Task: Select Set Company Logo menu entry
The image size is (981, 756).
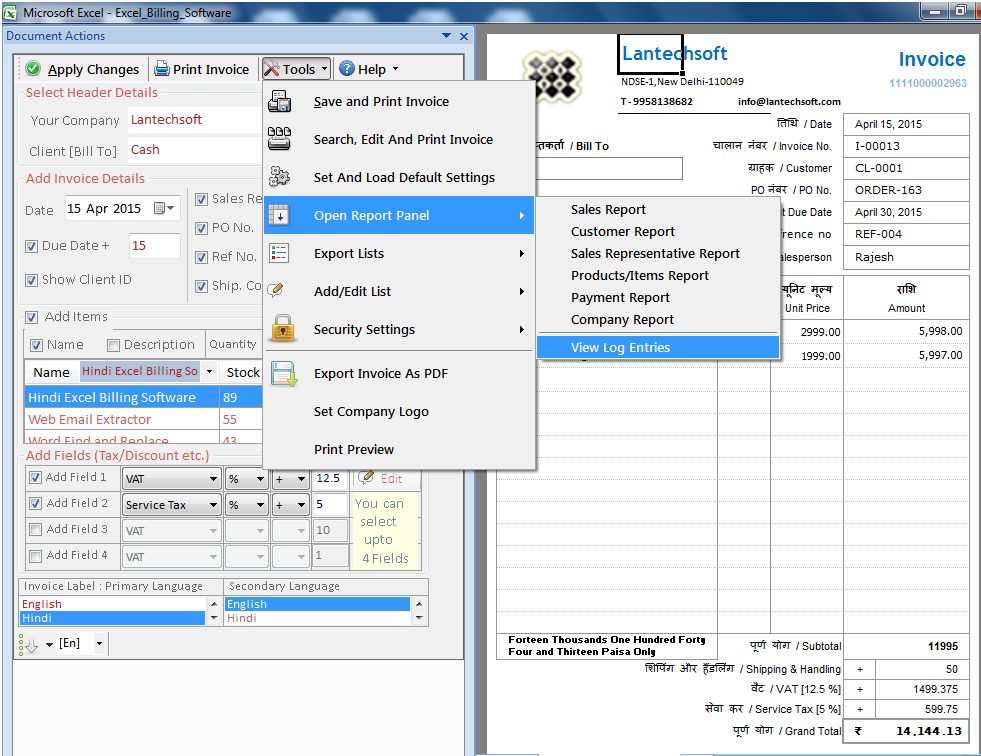Action: (x=399, y=411)
